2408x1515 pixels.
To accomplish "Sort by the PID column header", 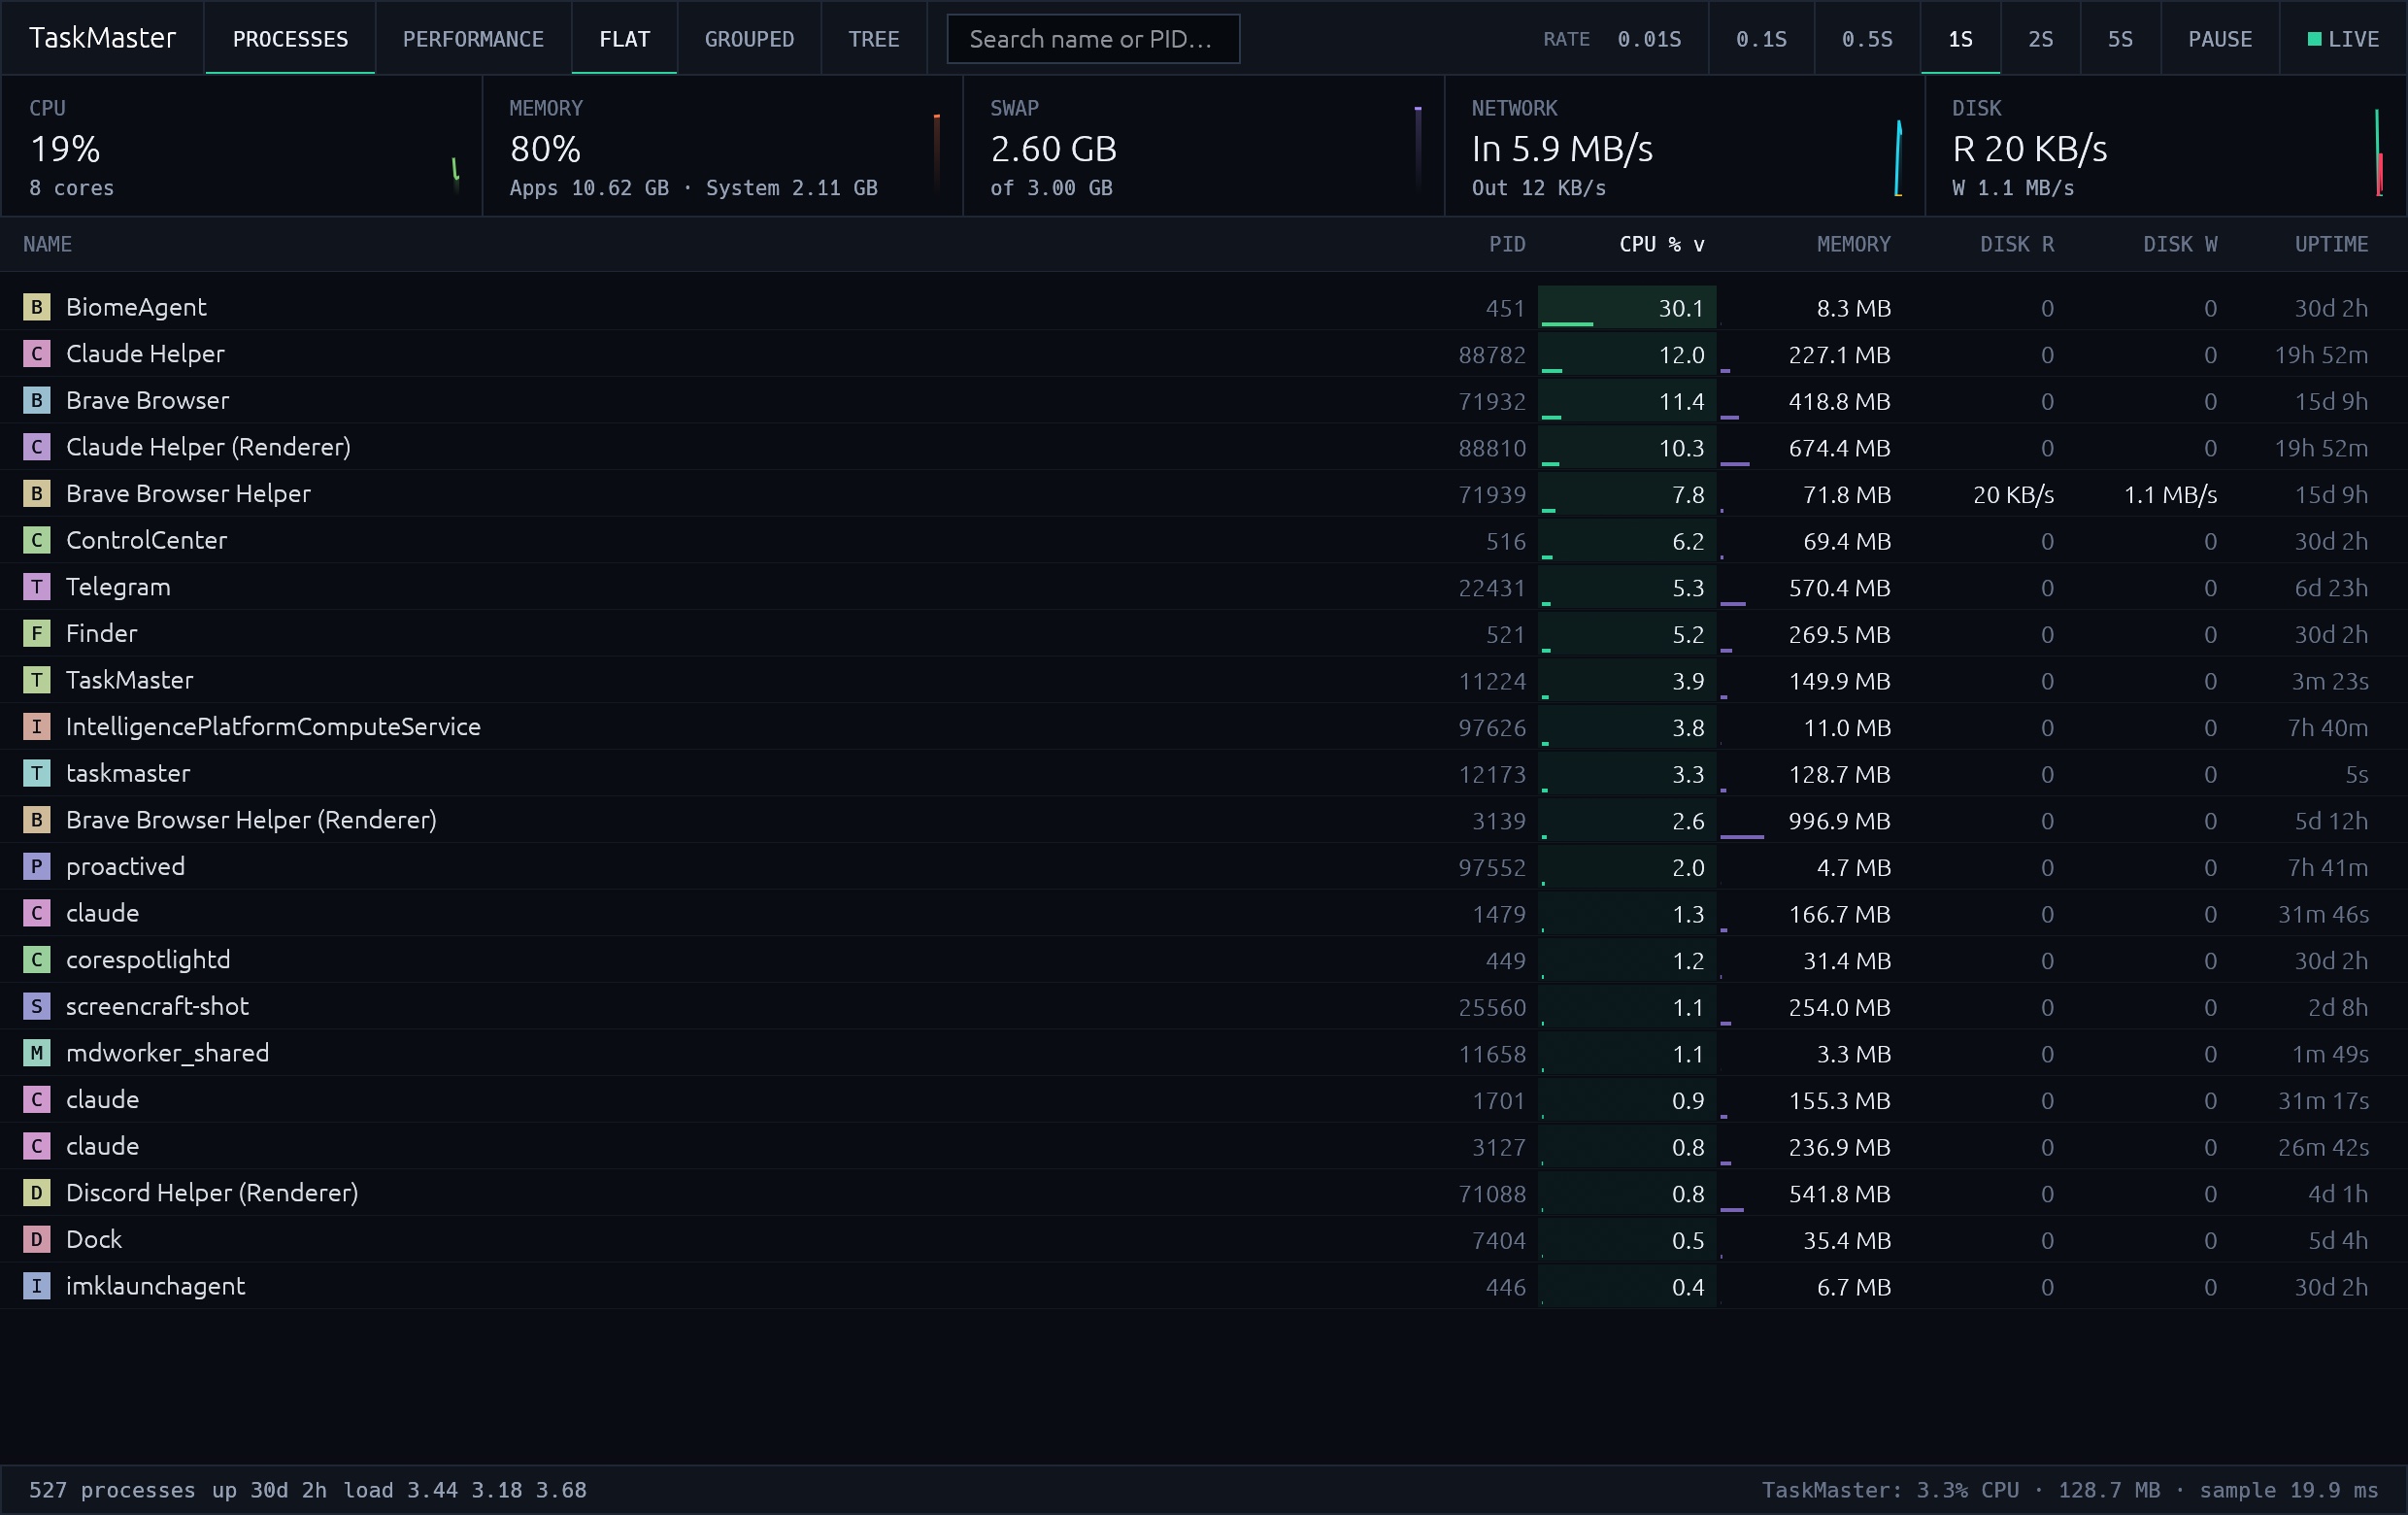I will click(1507, 245).
